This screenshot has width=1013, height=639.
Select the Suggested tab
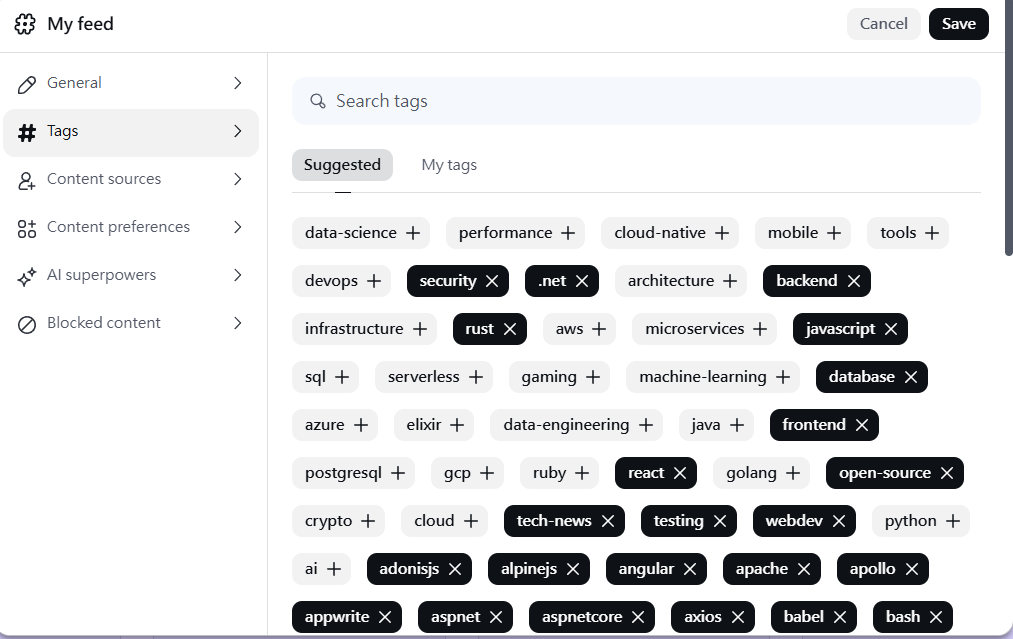(342, 165)
